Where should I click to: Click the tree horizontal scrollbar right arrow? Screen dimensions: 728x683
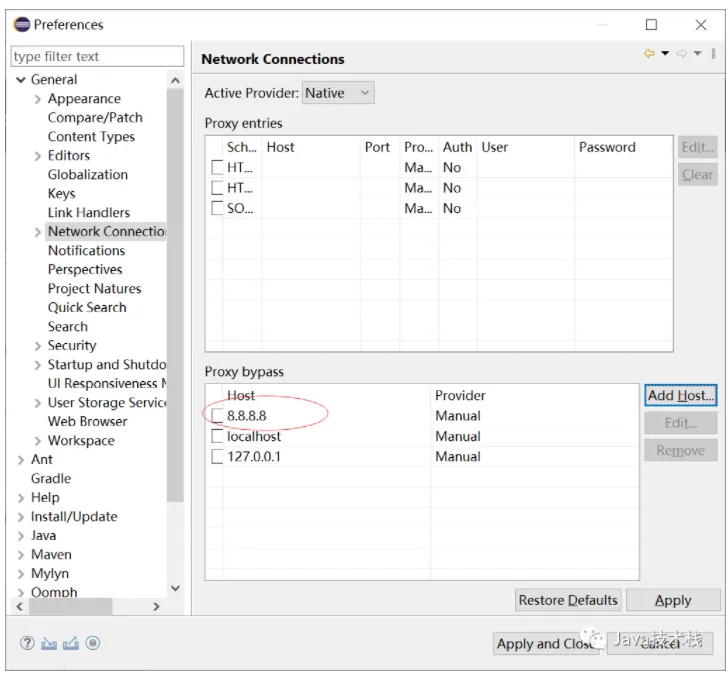pos(156,607)
